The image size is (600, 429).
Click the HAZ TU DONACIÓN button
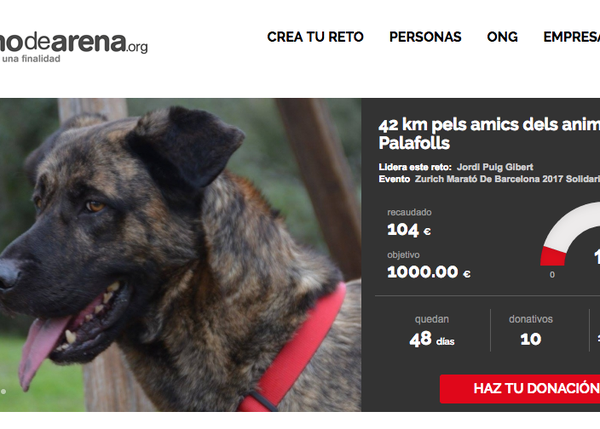(520, 388)
